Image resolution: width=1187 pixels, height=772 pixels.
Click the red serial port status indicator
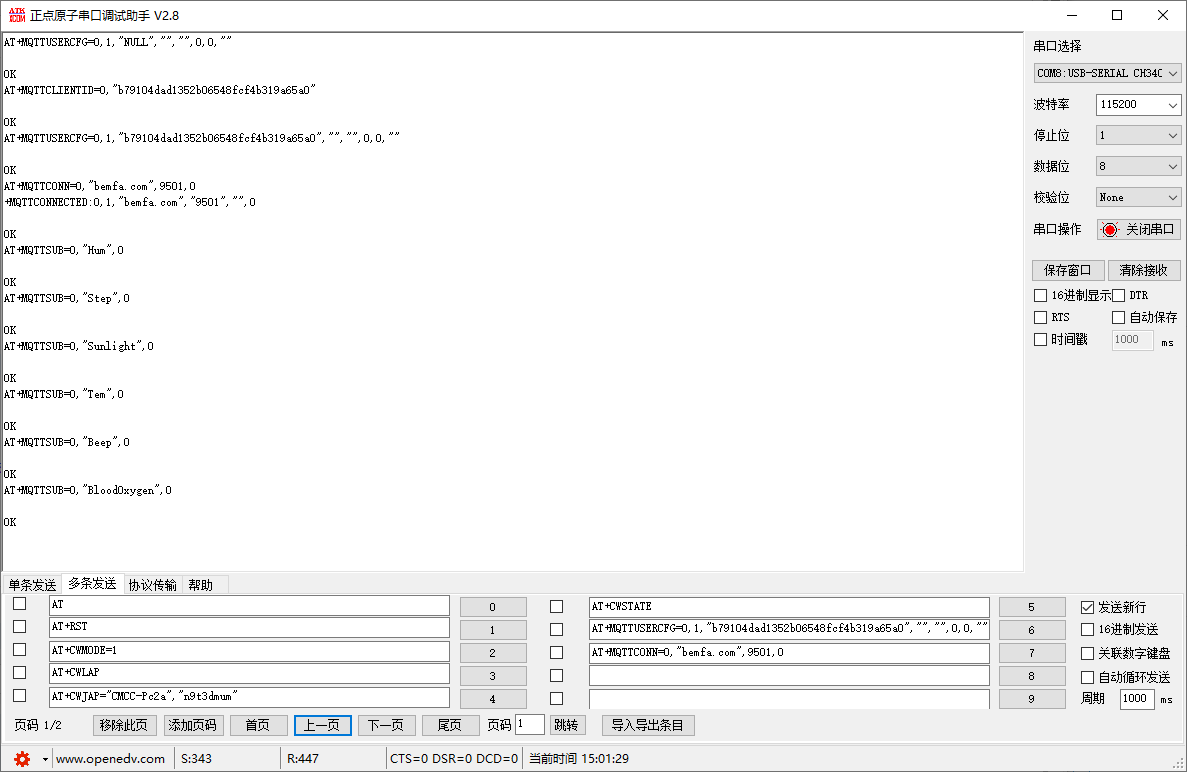tap(1110, 229)
